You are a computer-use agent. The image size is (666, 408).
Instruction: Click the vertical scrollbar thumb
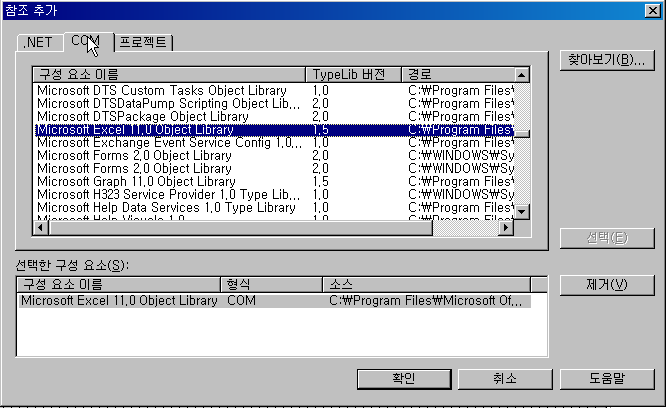click(x=522, y=133)
